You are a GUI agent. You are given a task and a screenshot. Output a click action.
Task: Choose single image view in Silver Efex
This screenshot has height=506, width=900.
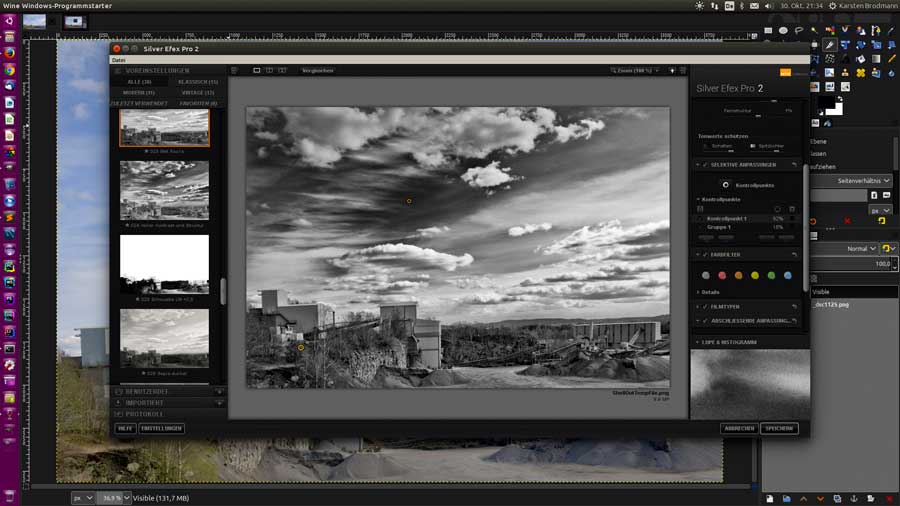click(x=257, y=71)
